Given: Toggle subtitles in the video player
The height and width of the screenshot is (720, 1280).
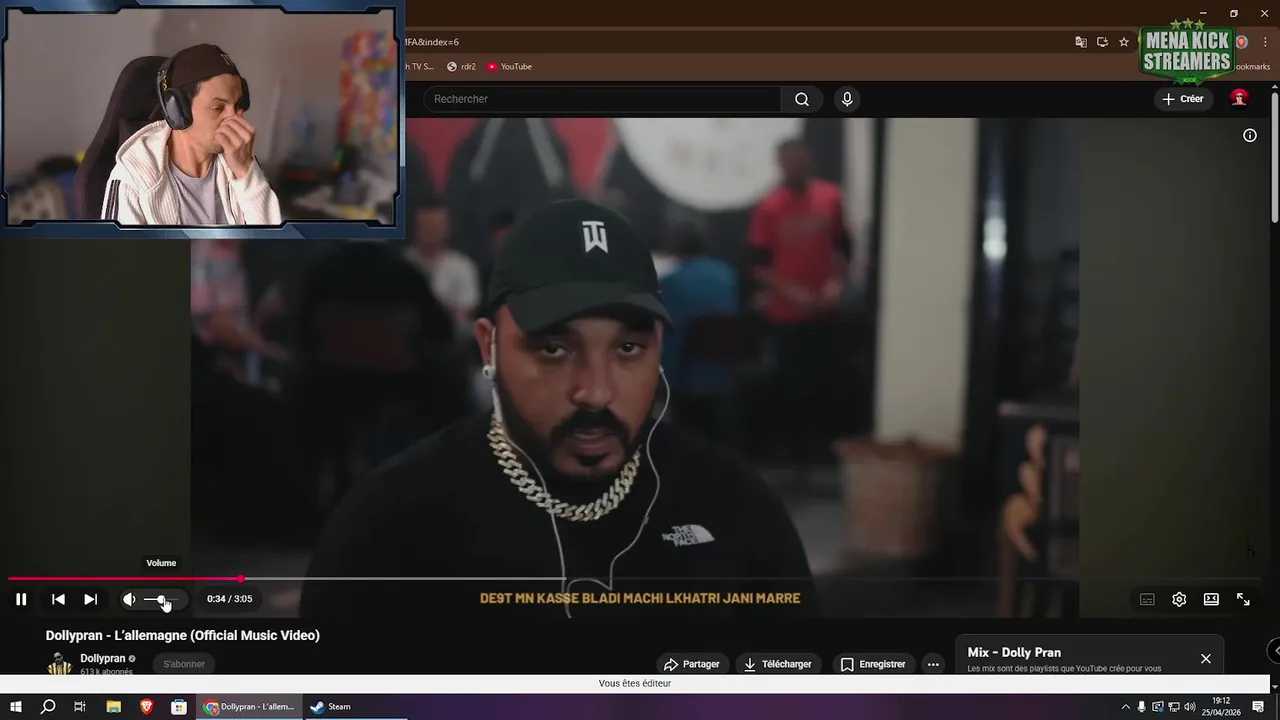Looking at the screenshot, I should [x=1147, y=599].
